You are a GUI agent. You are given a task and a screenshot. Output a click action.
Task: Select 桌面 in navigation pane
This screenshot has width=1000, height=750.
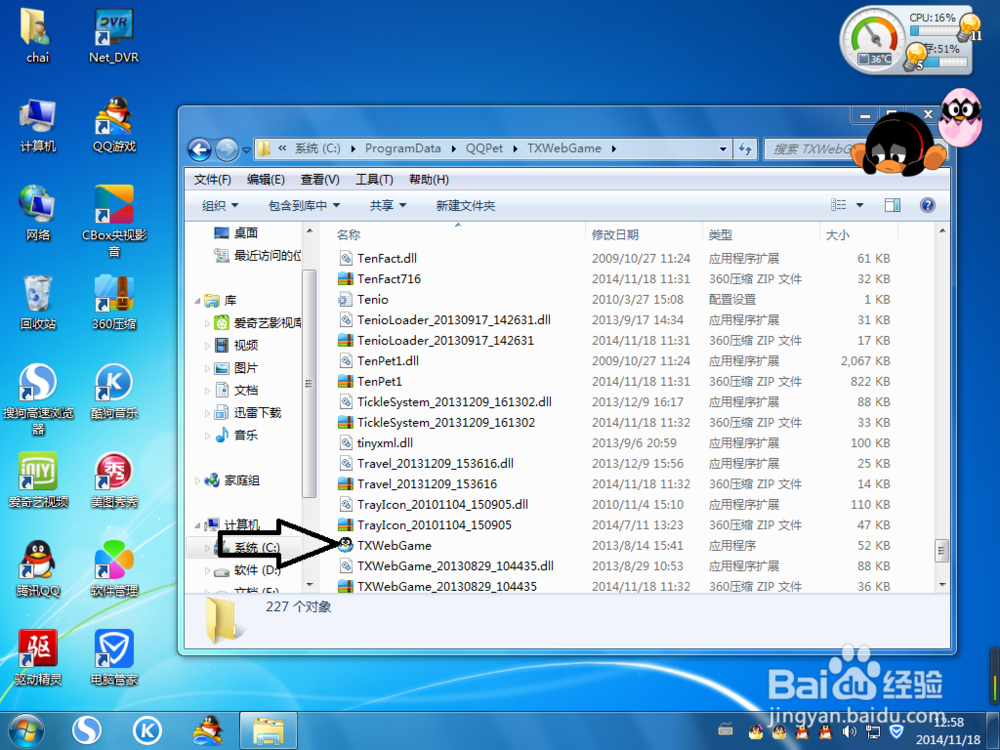237,233
